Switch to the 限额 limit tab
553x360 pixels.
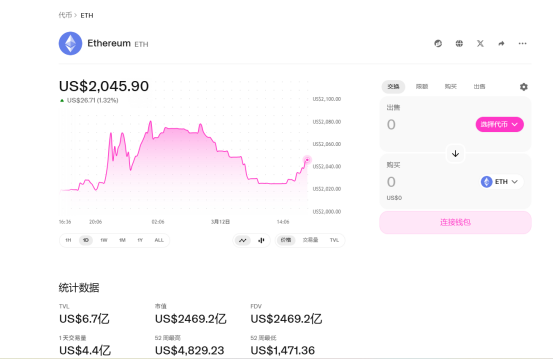[422, 87]
